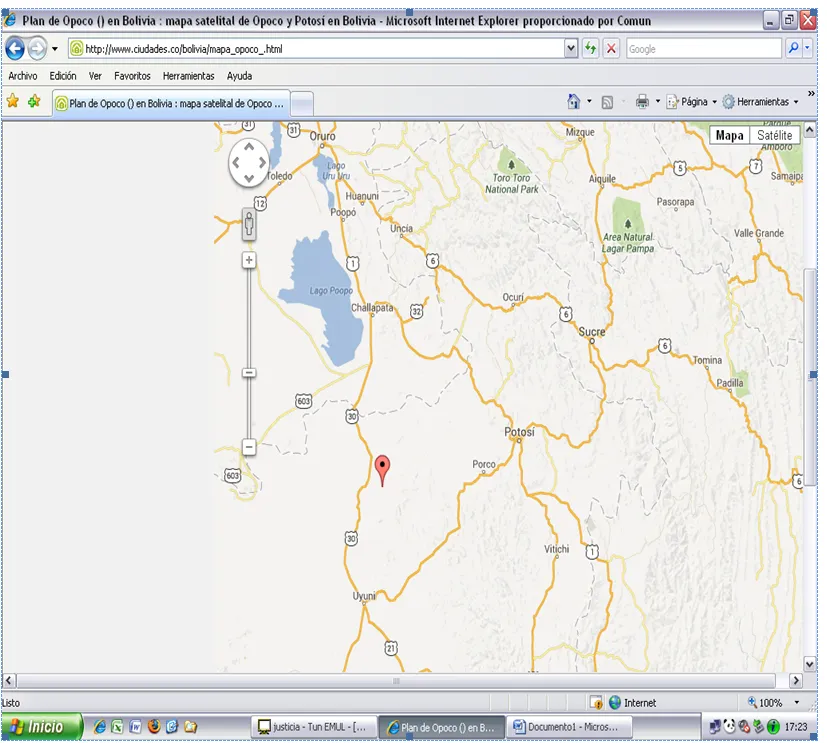Go back to the previous page
The height and width of the screenshot is (743, 827).
click(15, 49)
